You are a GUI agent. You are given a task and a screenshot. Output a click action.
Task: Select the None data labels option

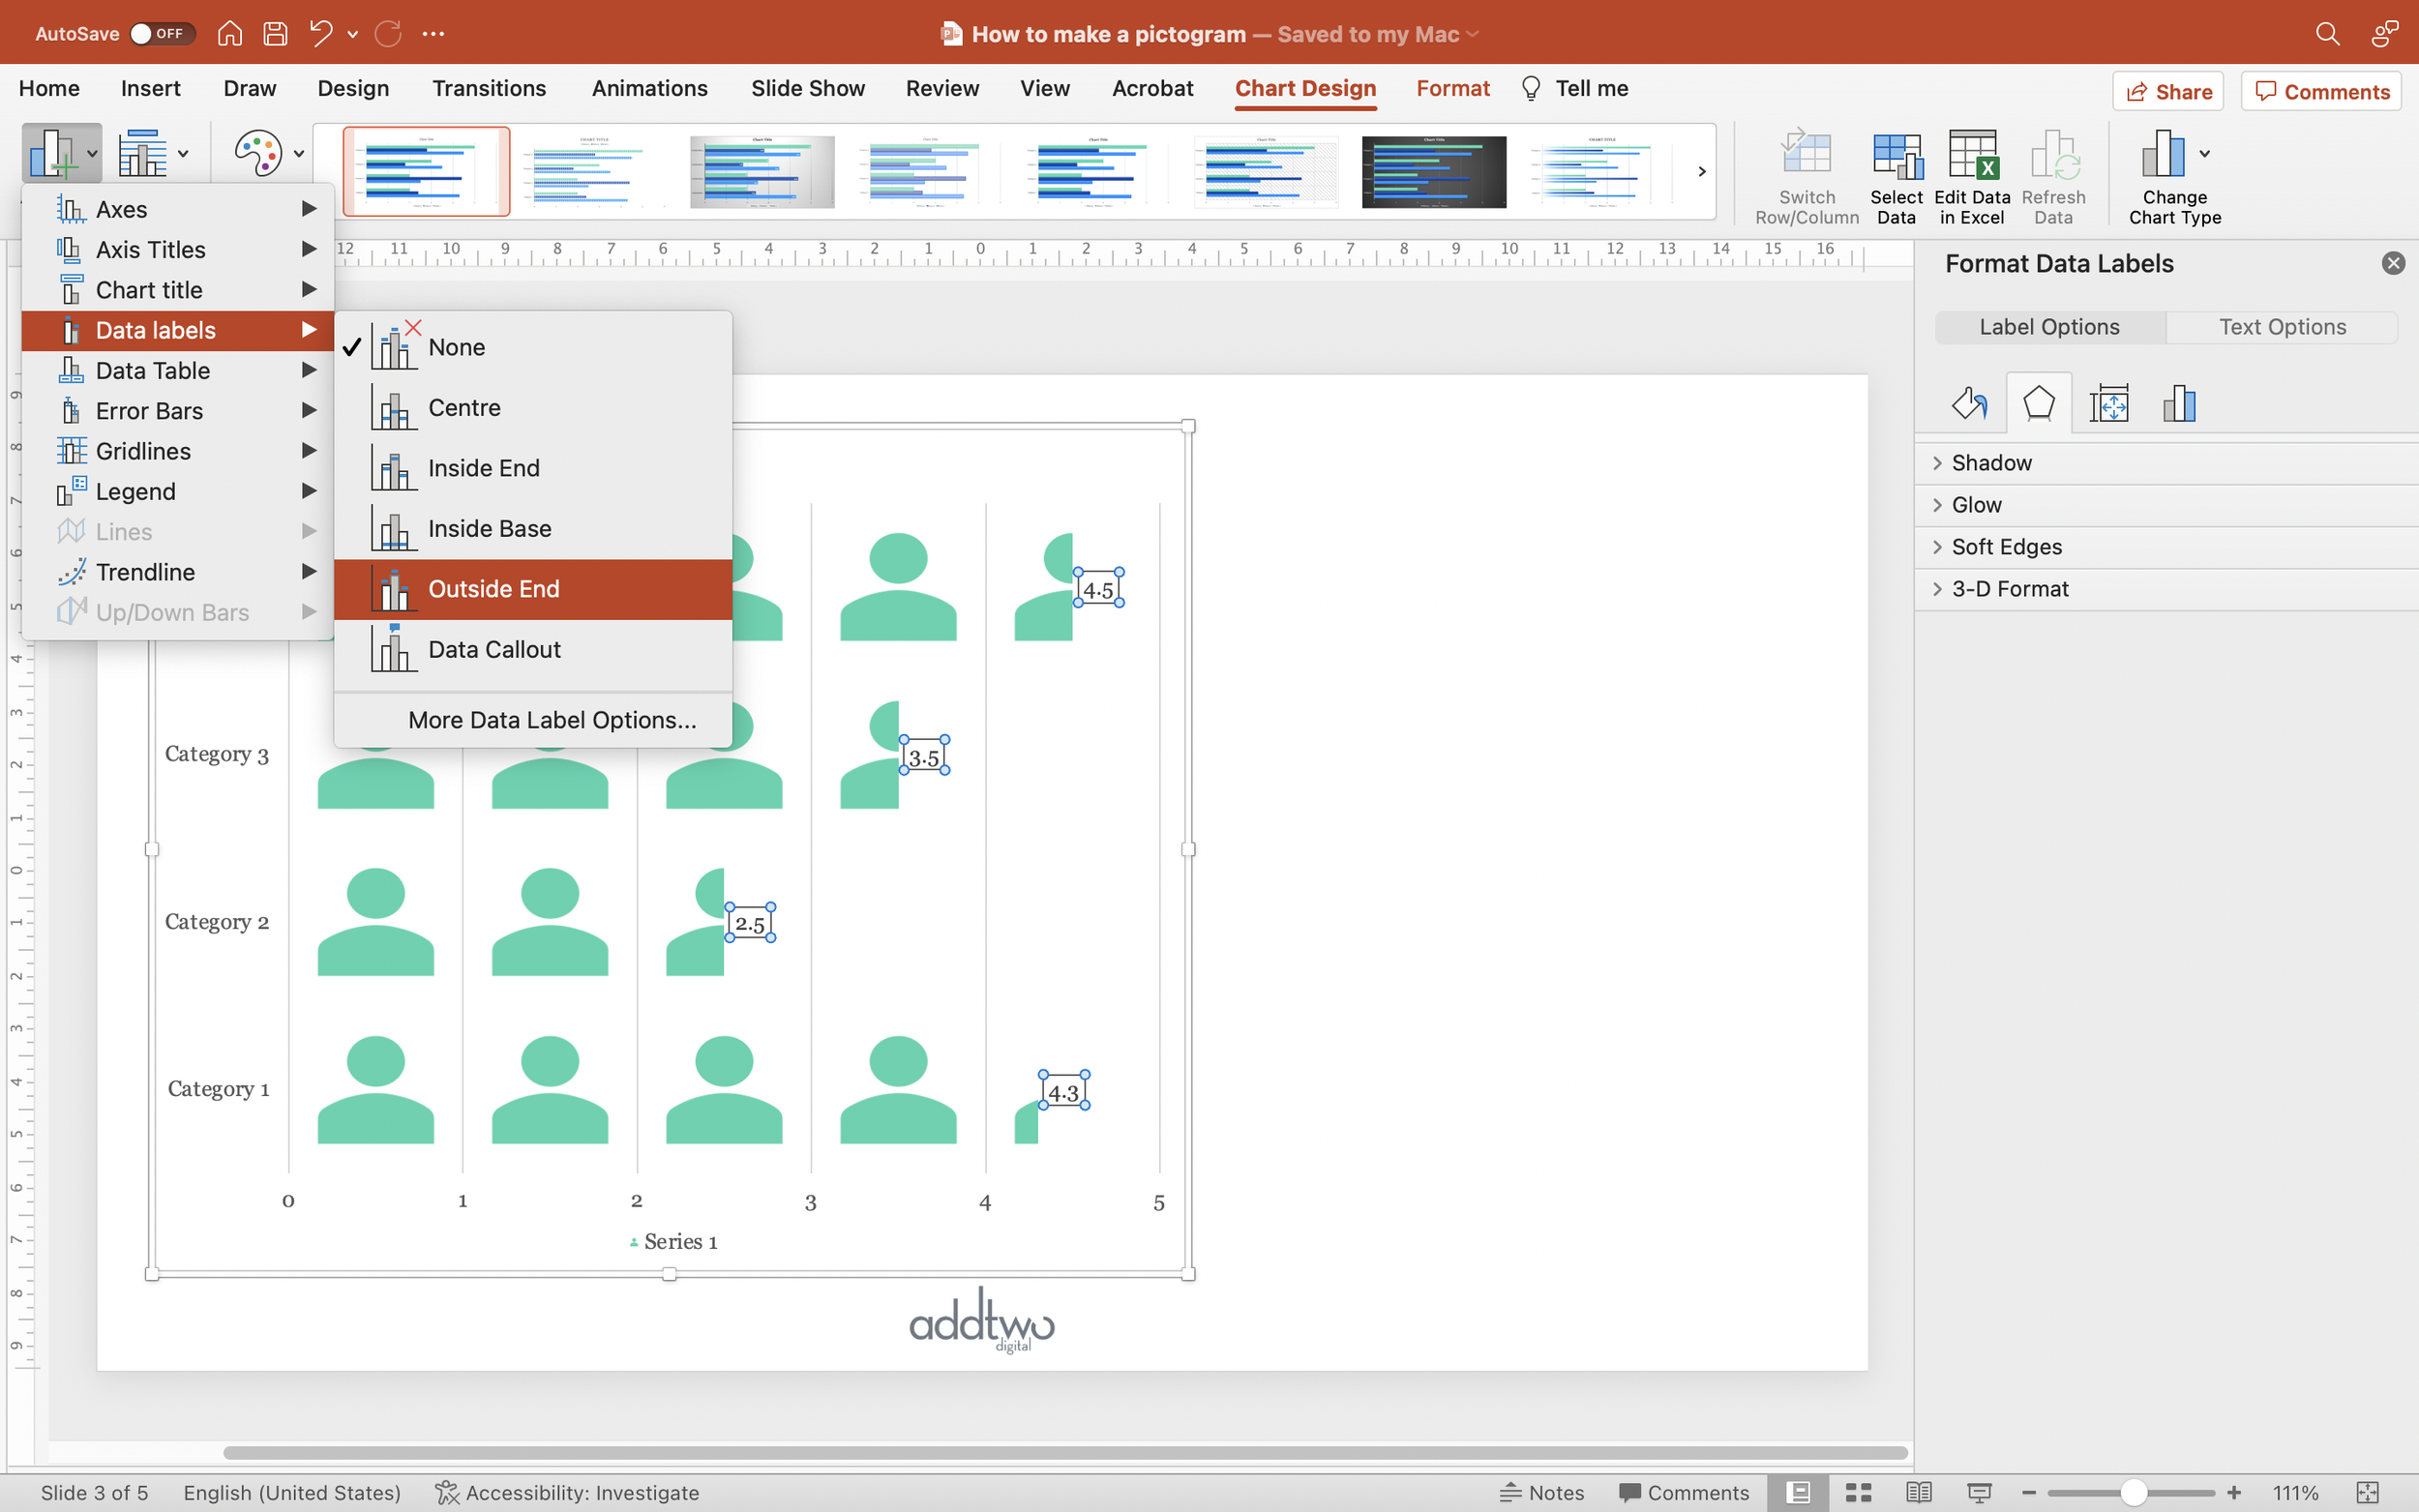coord(456,347)
